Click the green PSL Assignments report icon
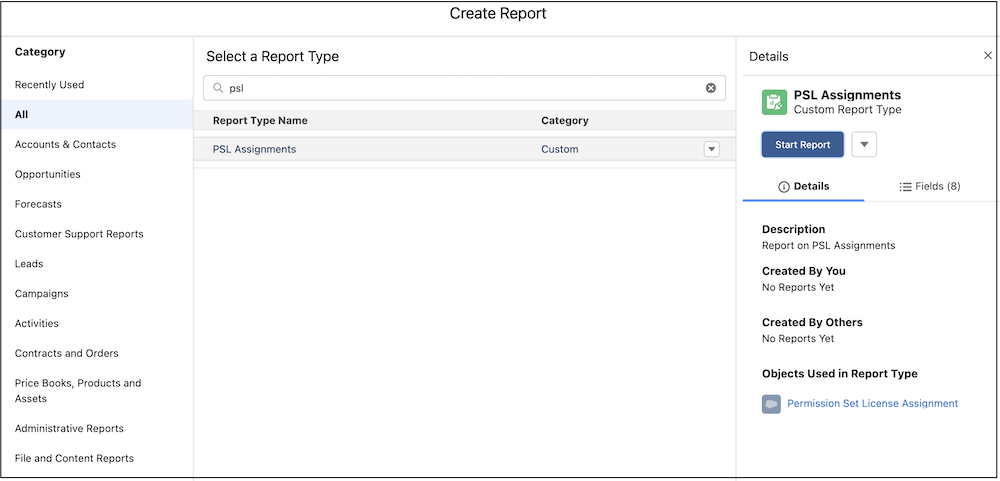The height and width of the screenshot is (481, 1000). pyautogui.click(x=774, y=102)
